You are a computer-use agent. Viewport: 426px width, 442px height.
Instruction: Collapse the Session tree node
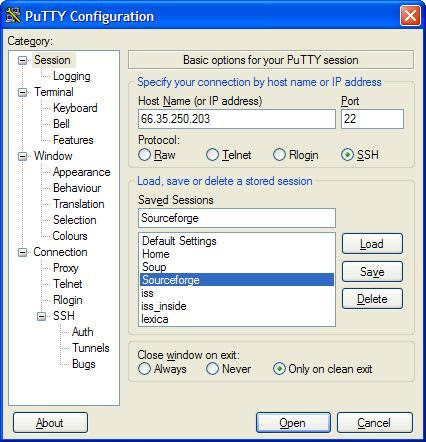pyautogui.click(x=22, y=60)
